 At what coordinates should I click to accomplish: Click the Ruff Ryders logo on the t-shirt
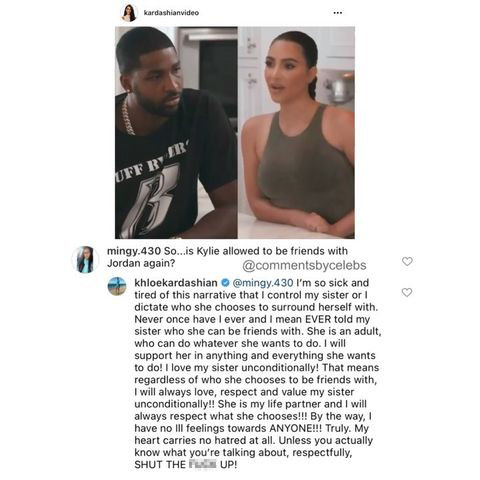click(153, 190)
